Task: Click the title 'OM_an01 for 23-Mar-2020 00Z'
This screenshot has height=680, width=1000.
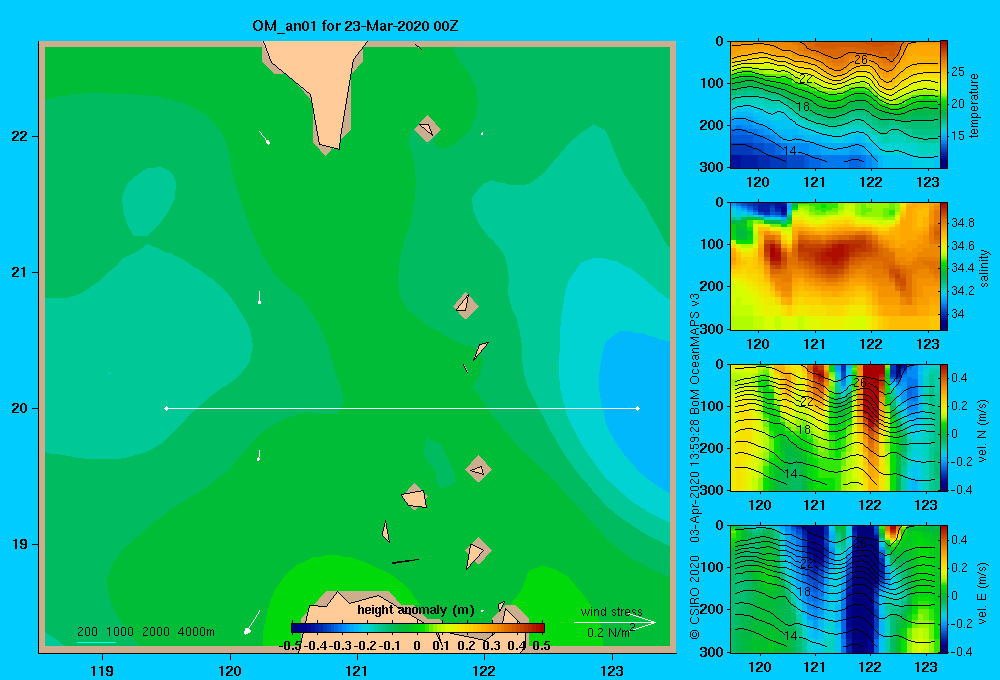Action: coord(355,26)
